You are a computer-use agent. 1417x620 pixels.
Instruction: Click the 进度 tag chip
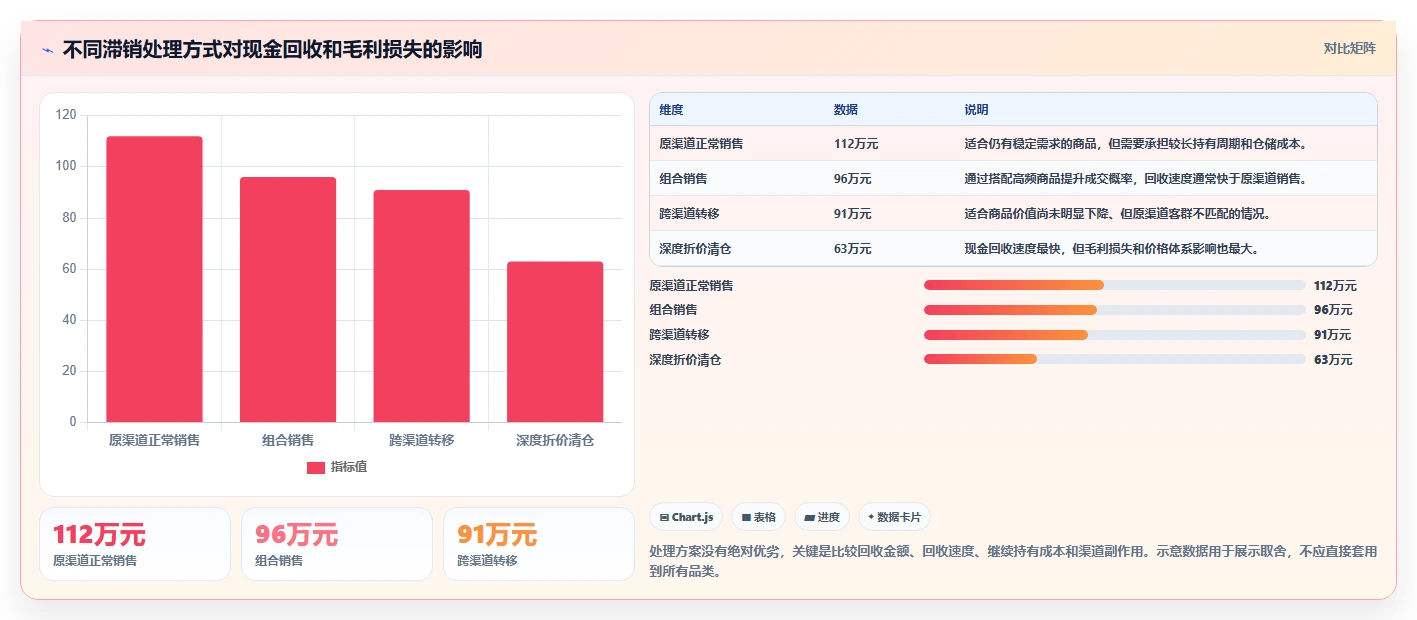click(822, 517)
